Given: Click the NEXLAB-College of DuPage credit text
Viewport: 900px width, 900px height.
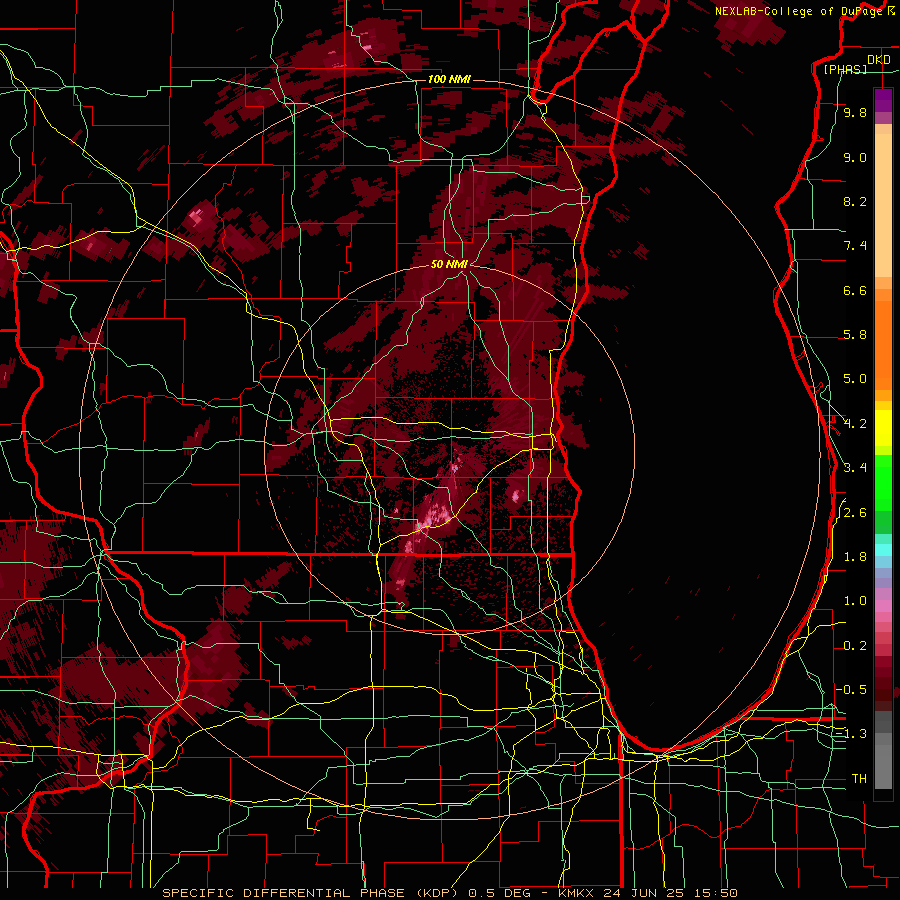Looking at the screenshot, I should coord(800,11).
